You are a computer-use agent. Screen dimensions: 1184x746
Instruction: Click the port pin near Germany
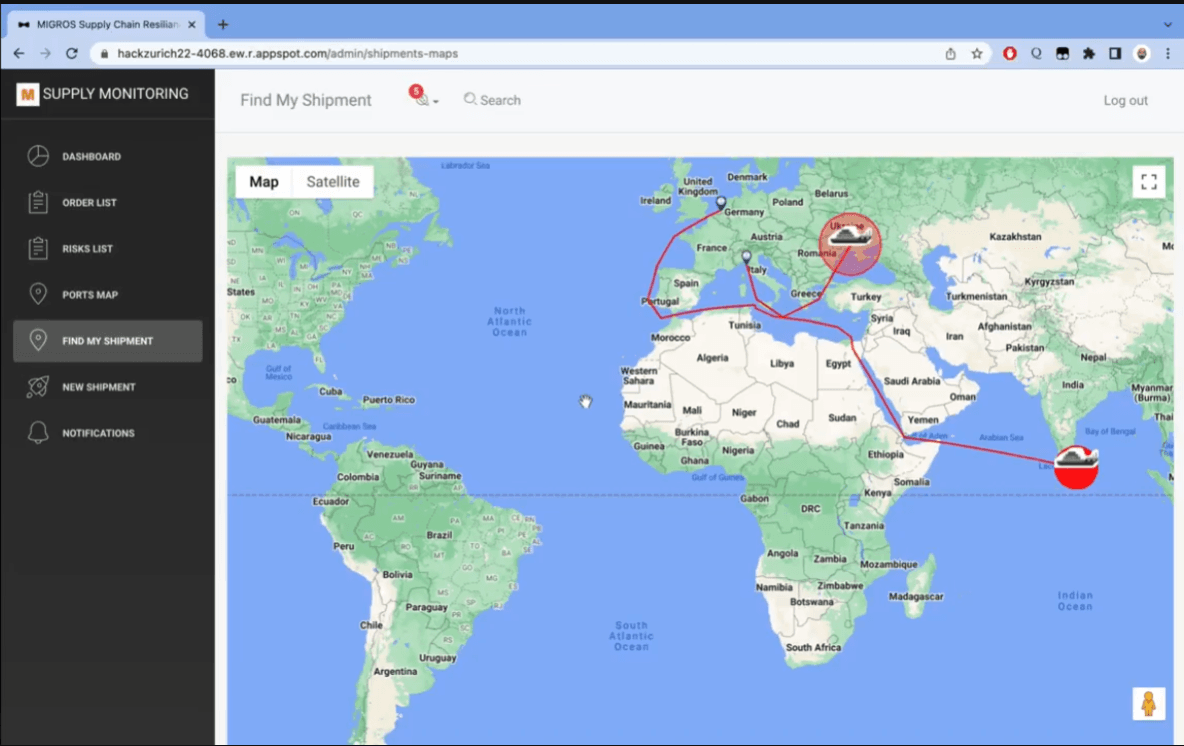pos(721,203)
